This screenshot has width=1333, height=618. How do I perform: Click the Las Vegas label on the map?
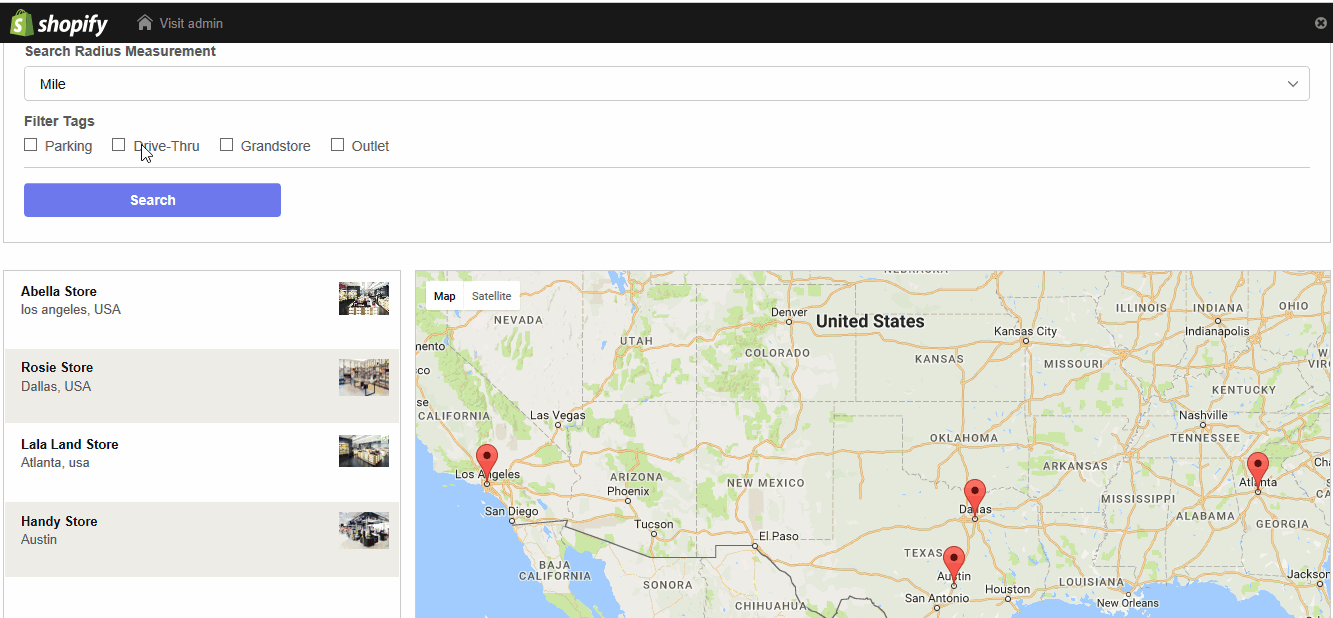coord(557,415)
